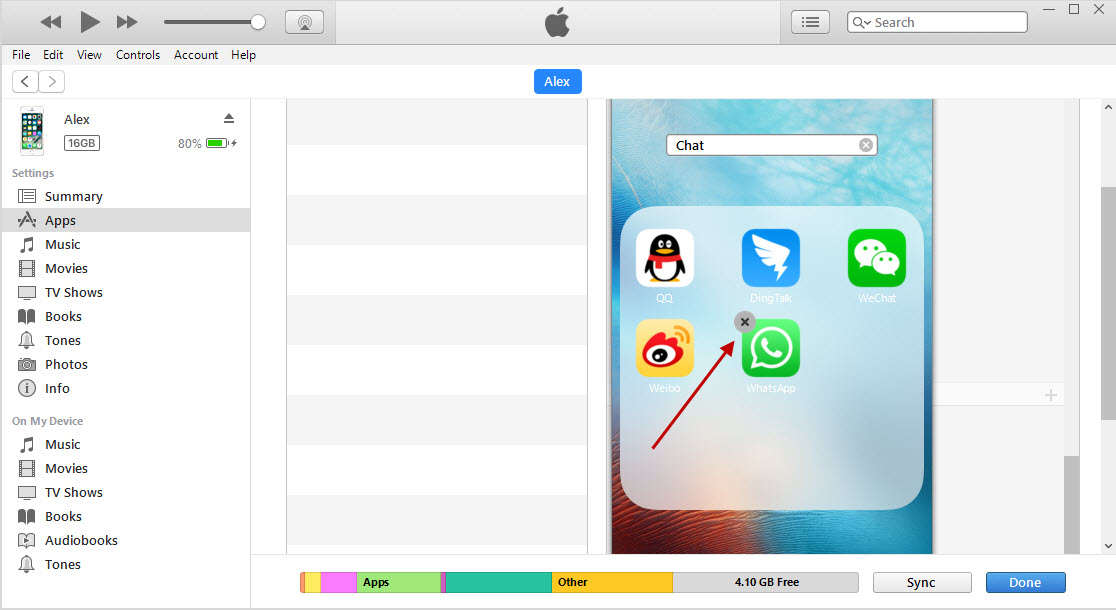Click the Alex device button

coord(557,82)
